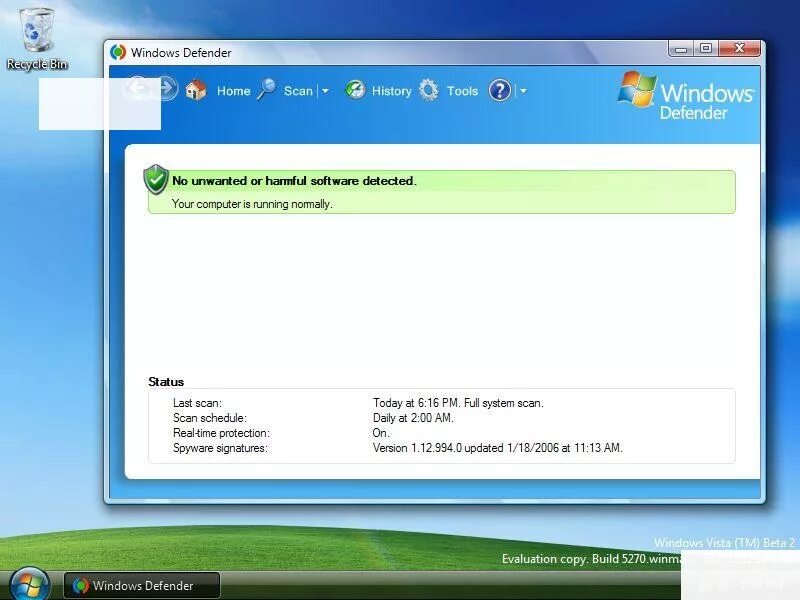Click the Windows Defender title bar icon

click(x=118, y=52)
